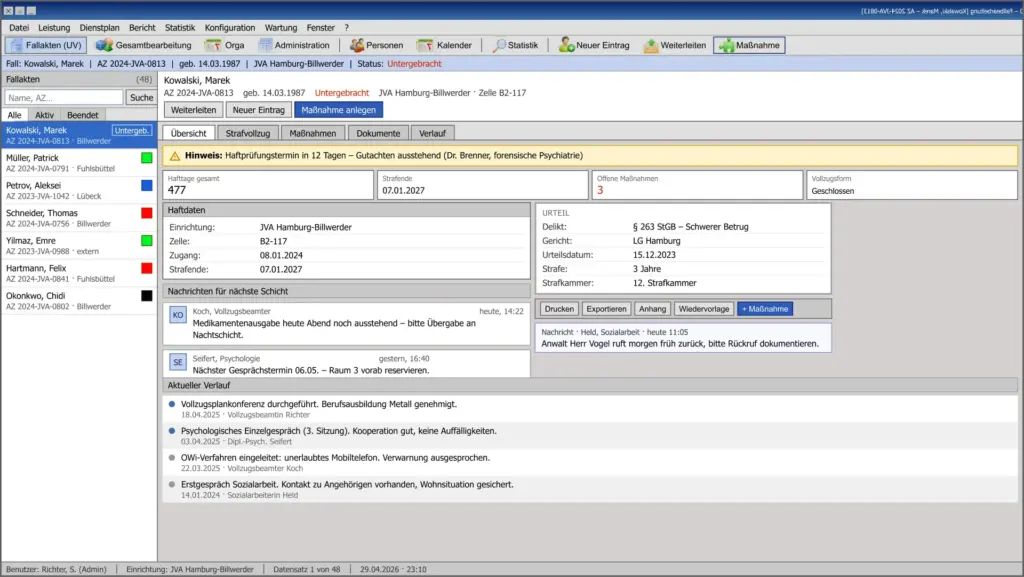Select the Übersicht tab
Image resolution: width=1024 pixels, height=577 pixels.
189,133
